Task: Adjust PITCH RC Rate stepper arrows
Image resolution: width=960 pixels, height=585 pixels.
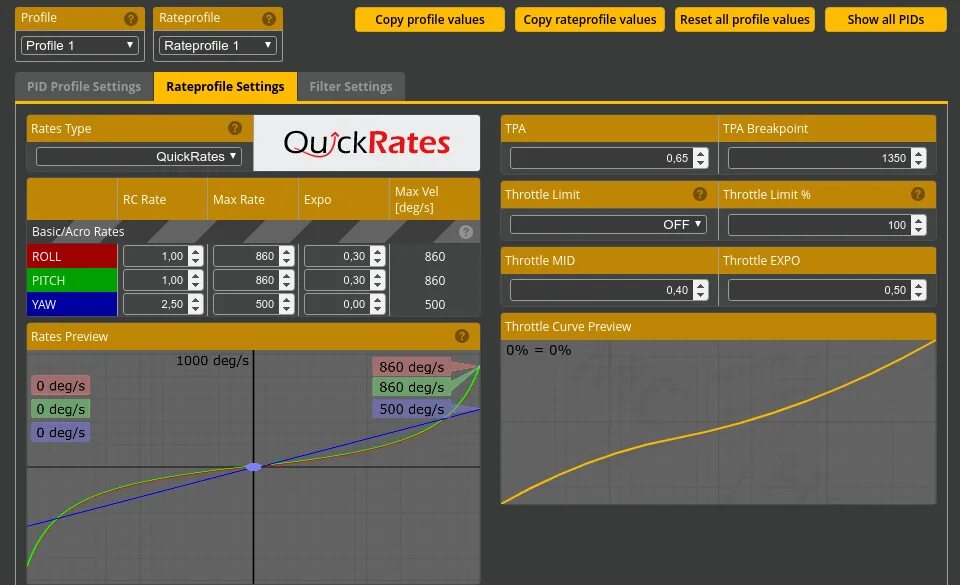Action: (196, 280)
